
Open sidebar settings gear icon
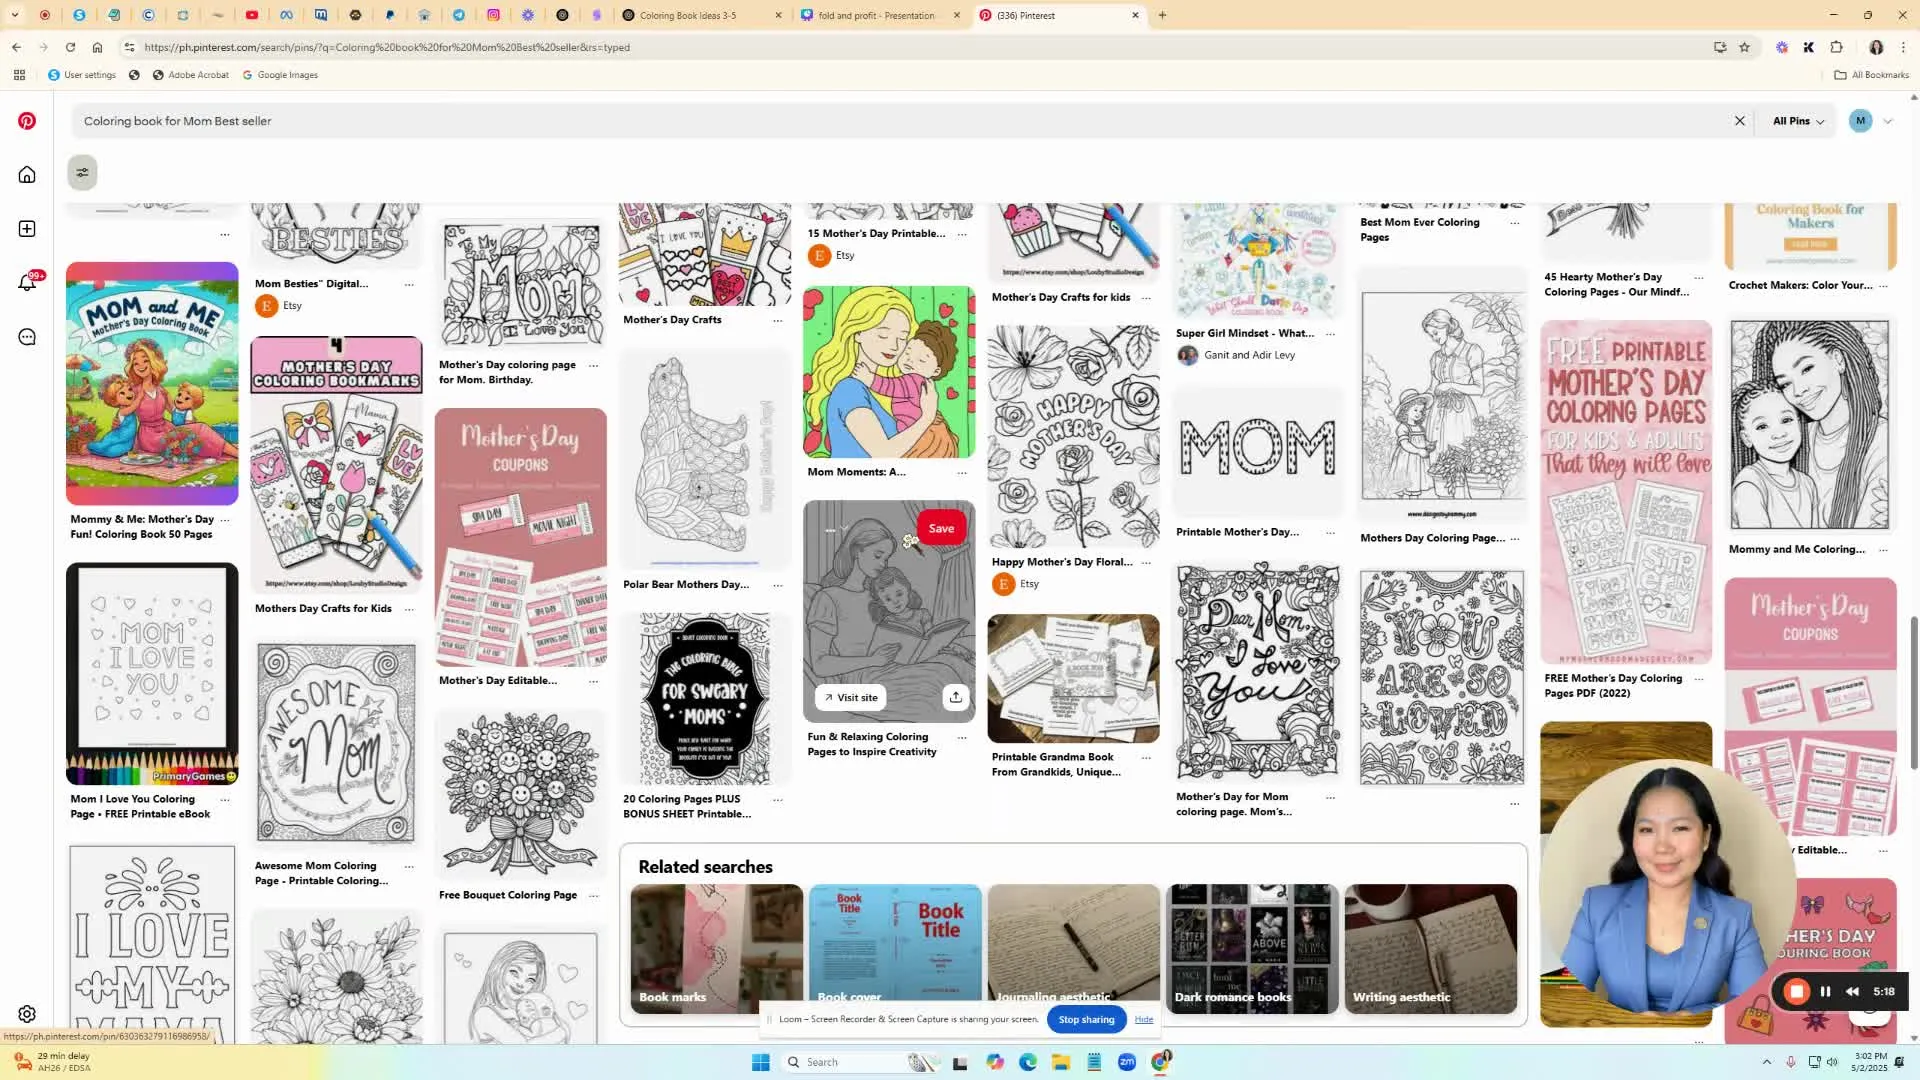tap(27, 1014)
